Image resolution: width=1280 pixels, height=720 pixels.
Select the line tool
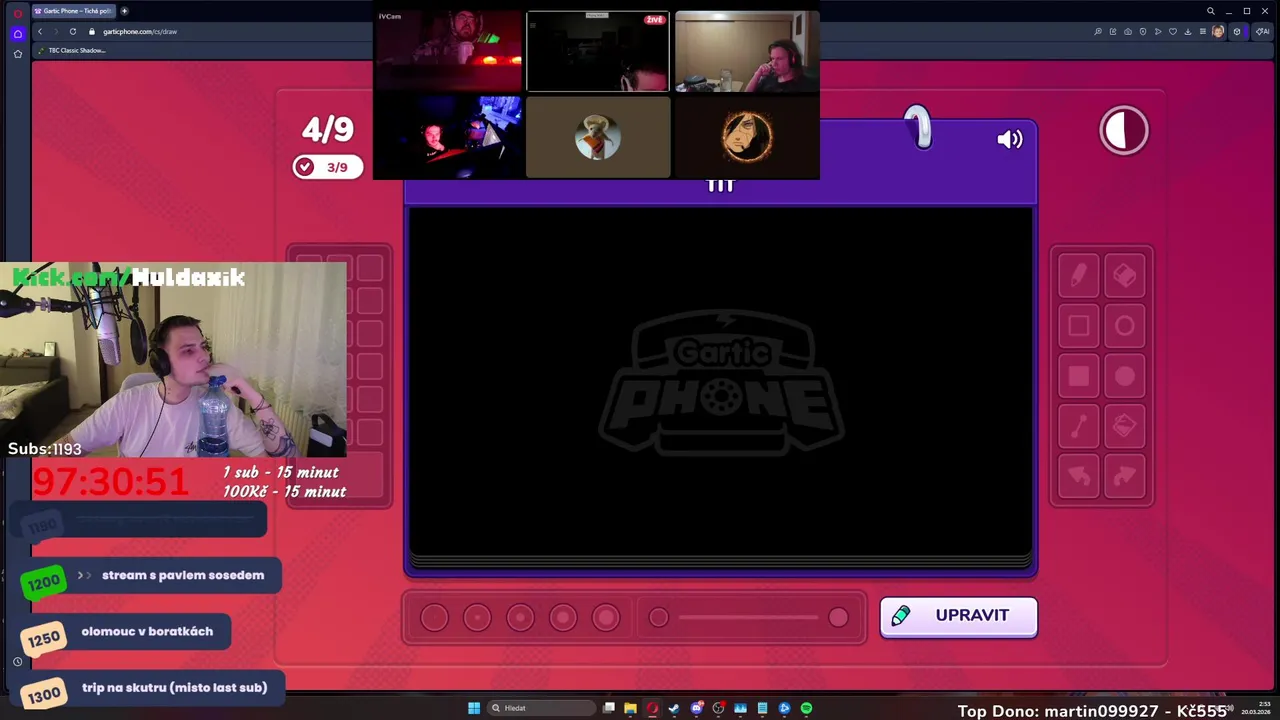click(1079, 426)
